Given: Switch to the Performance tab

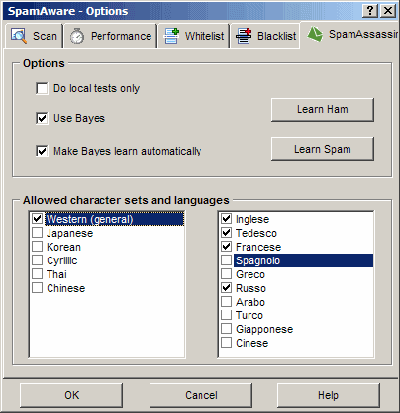Looking at the screenshot, I should coord(110,36).
